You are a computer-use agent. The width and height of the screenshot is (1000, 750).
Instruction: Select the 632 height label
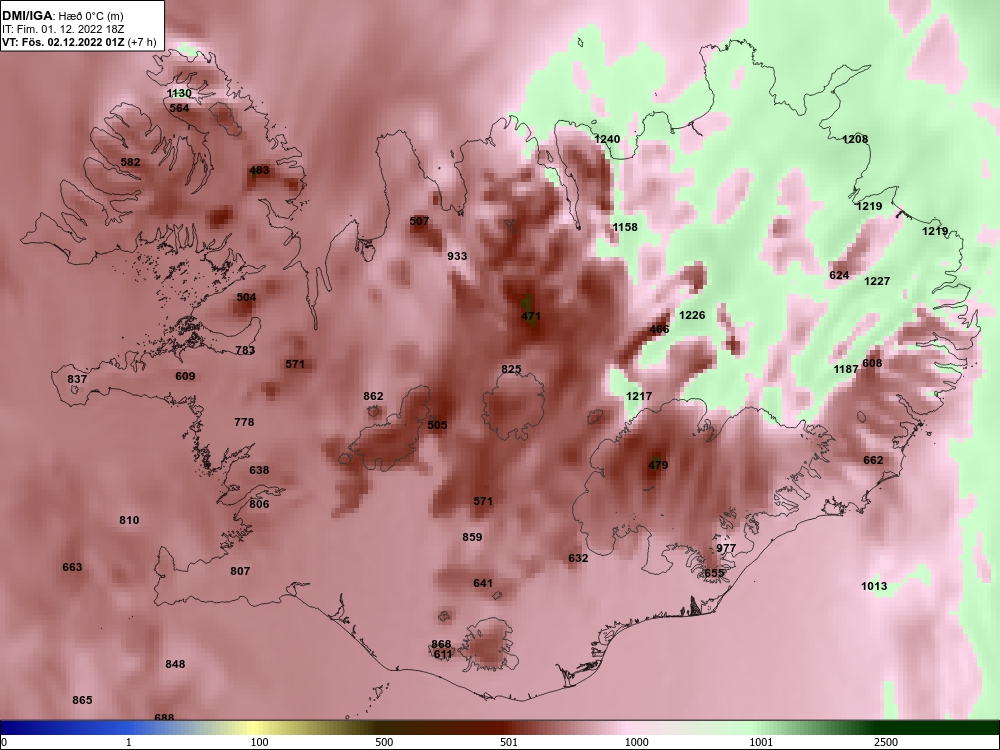point(578,559)
